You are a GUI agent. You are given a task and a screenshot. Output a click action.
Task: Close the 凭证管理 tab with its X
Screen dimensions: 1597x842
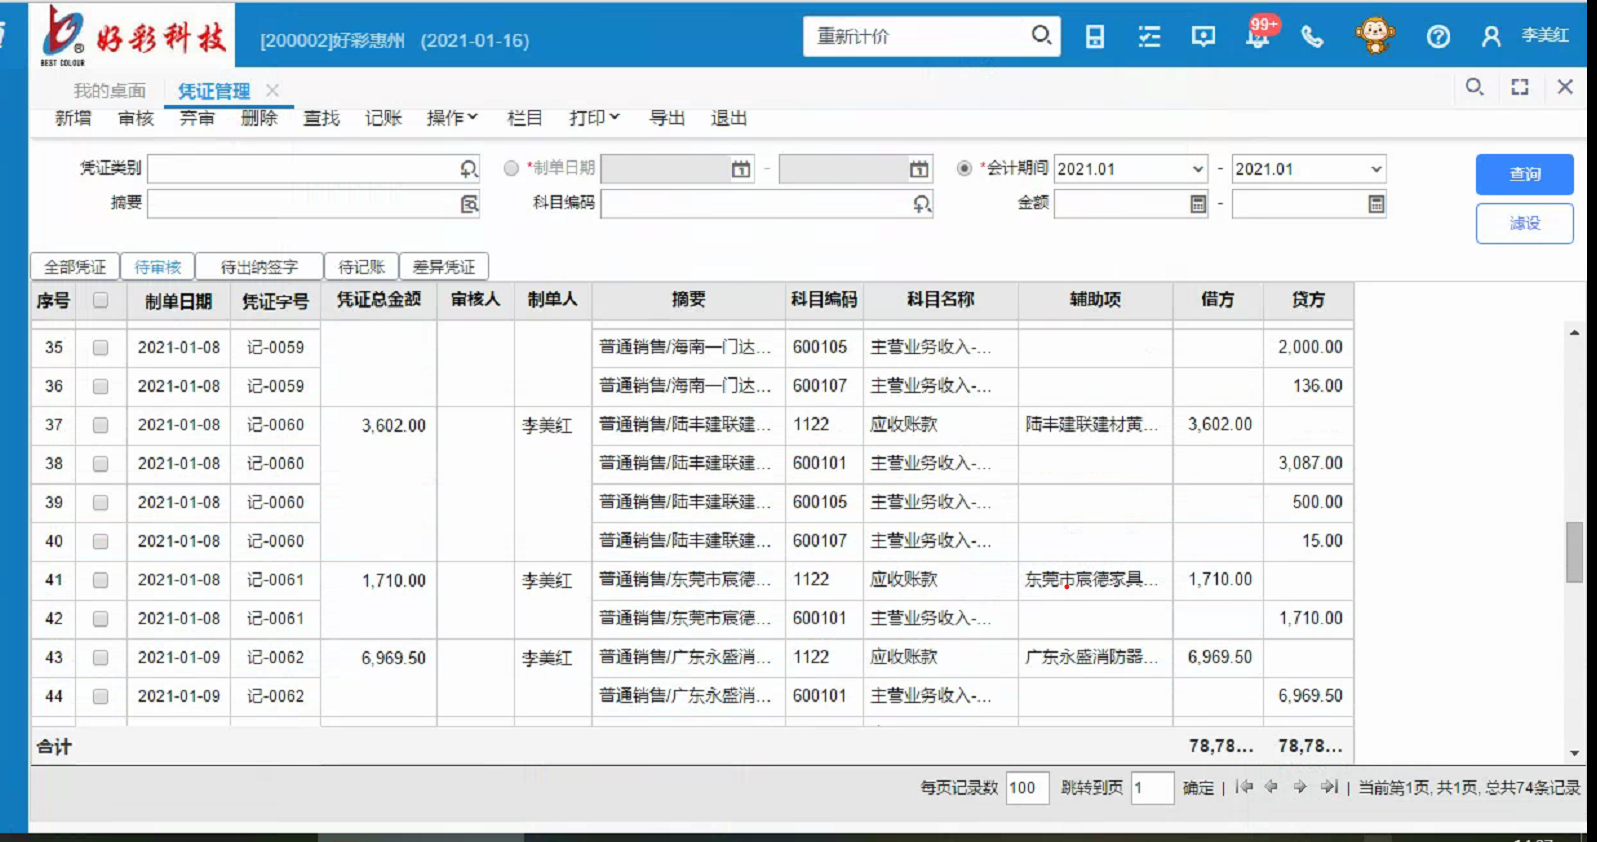[272, 90]
